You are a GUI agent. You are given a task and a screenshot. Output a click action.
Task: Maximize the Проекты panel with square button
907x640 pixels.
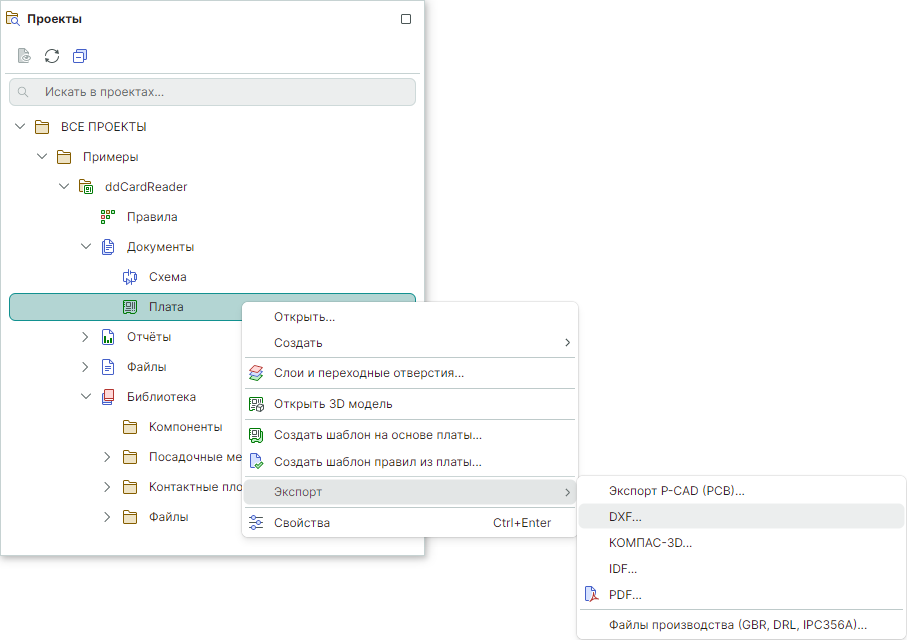tap(405, 19)
